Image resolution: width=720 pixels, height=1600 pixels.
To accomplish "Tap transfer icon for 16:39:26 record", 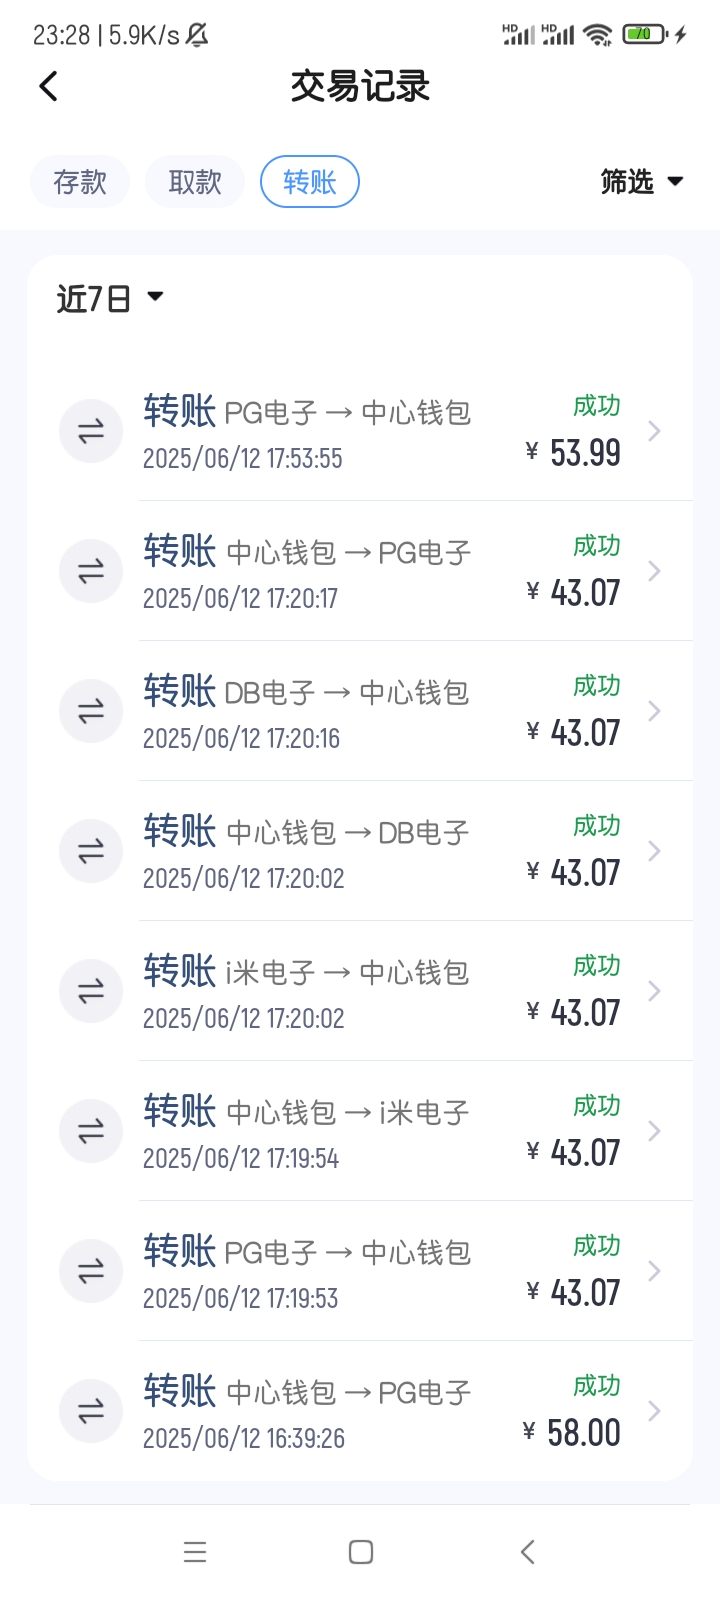I will (x=91, y=1411).
